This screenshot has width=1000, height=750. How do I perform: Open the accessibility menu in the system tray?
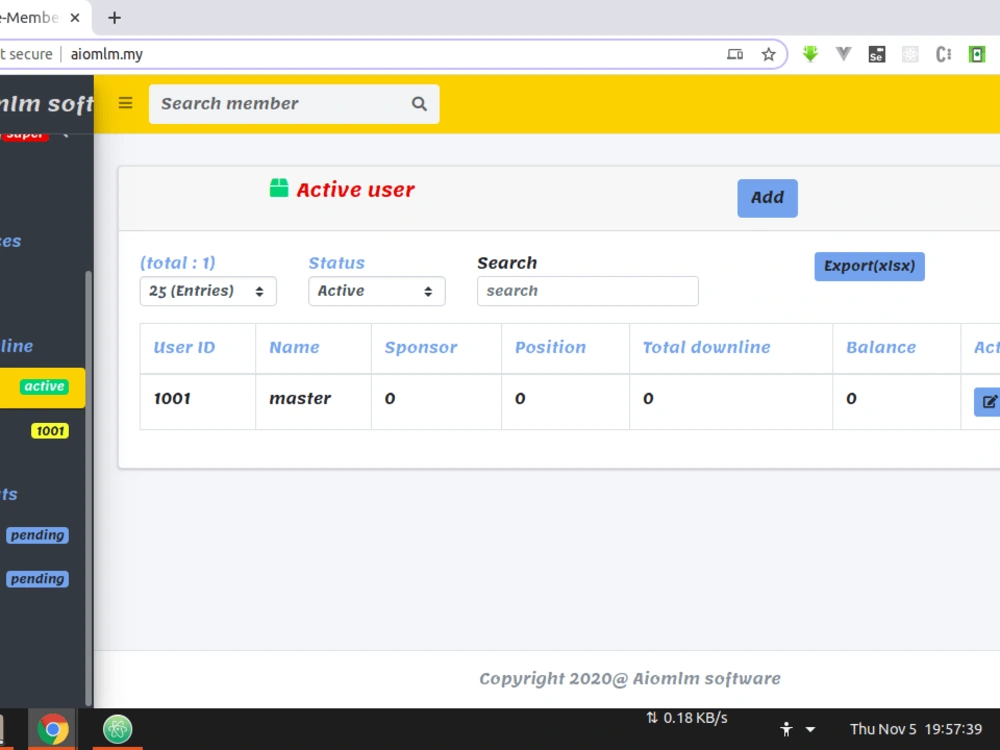(786, 729)
